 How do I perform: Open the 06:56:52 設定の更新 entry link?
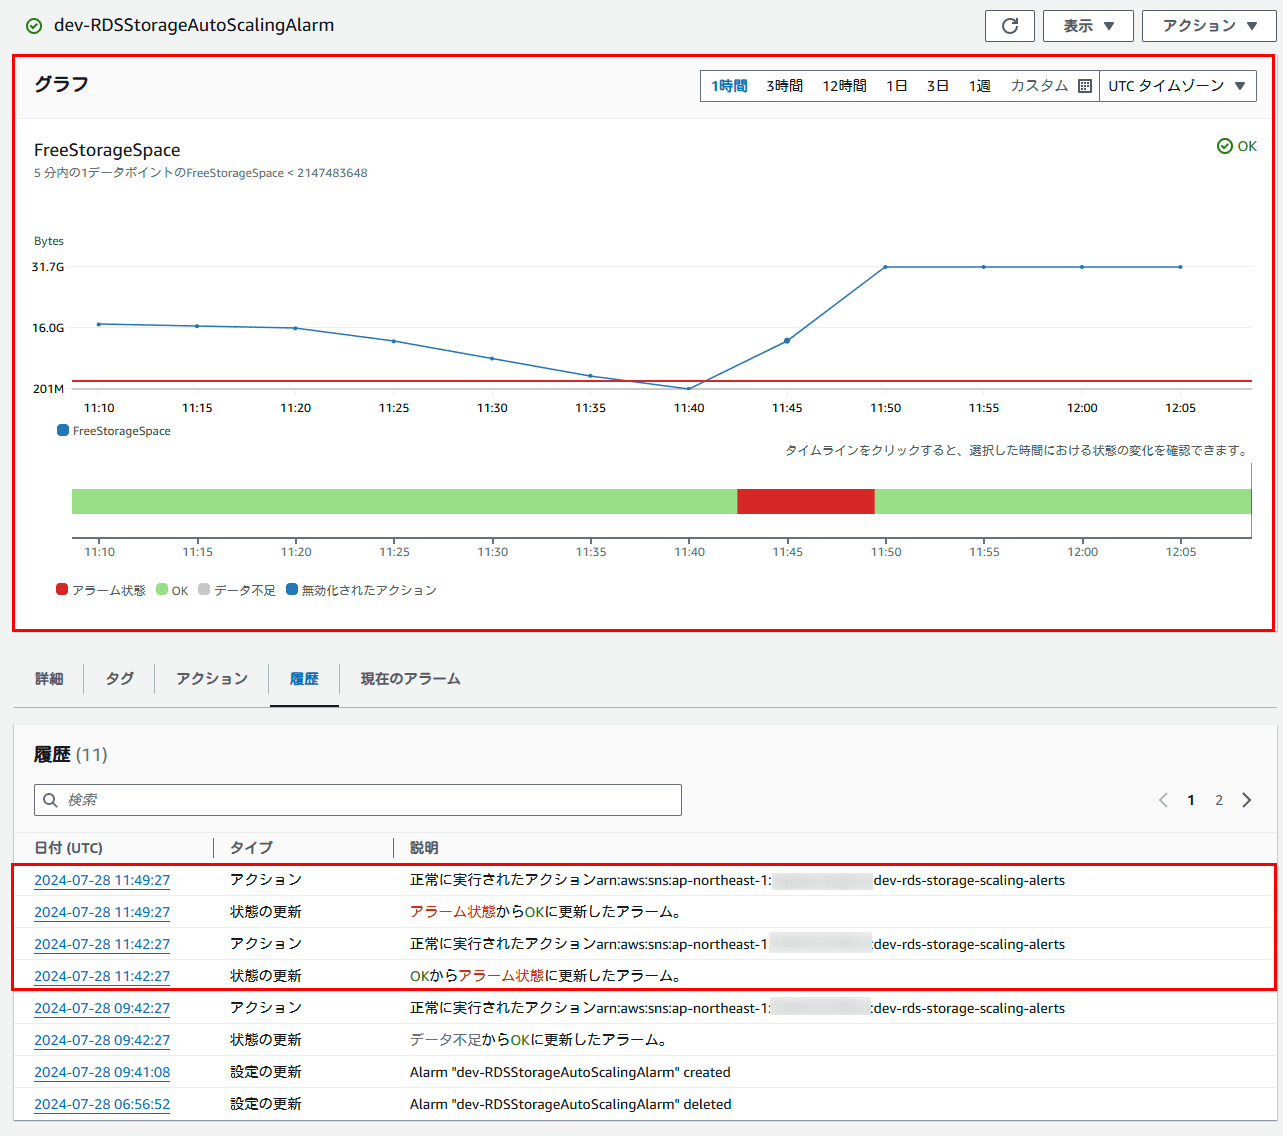click(102, 1105)
